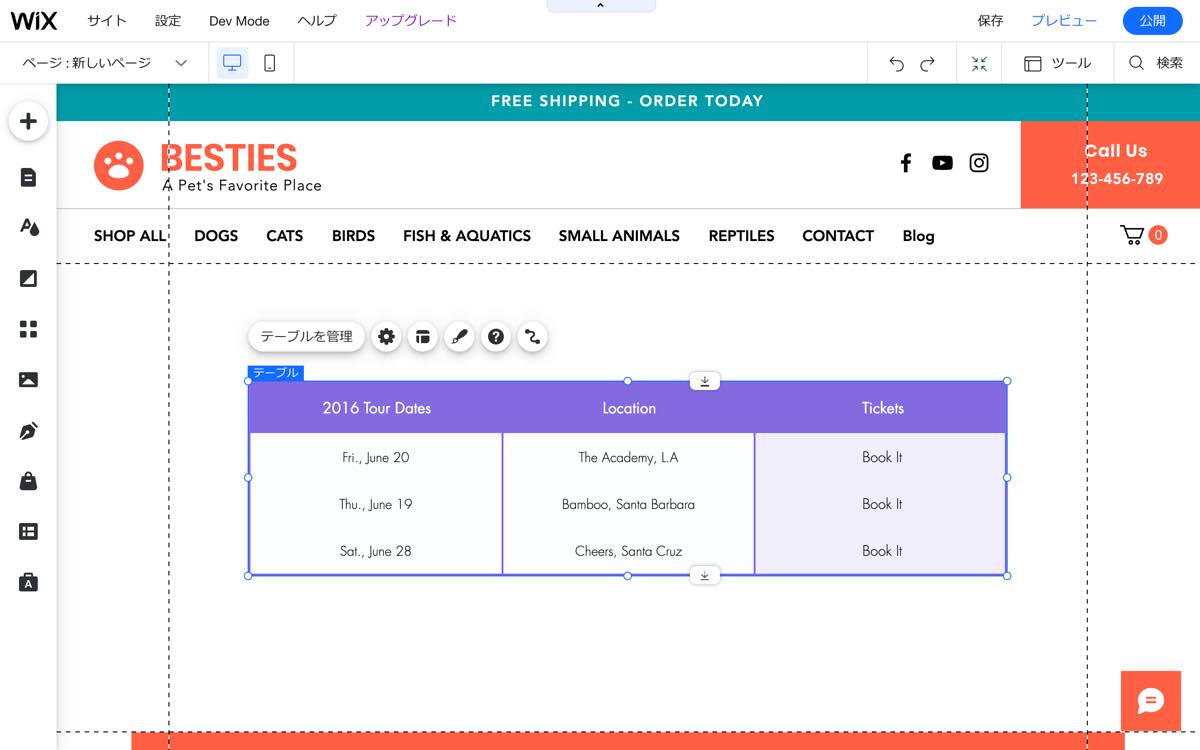Open the chat bubble widget
This screenshot has width=1200, height=750.
[x=1151, y=700]
